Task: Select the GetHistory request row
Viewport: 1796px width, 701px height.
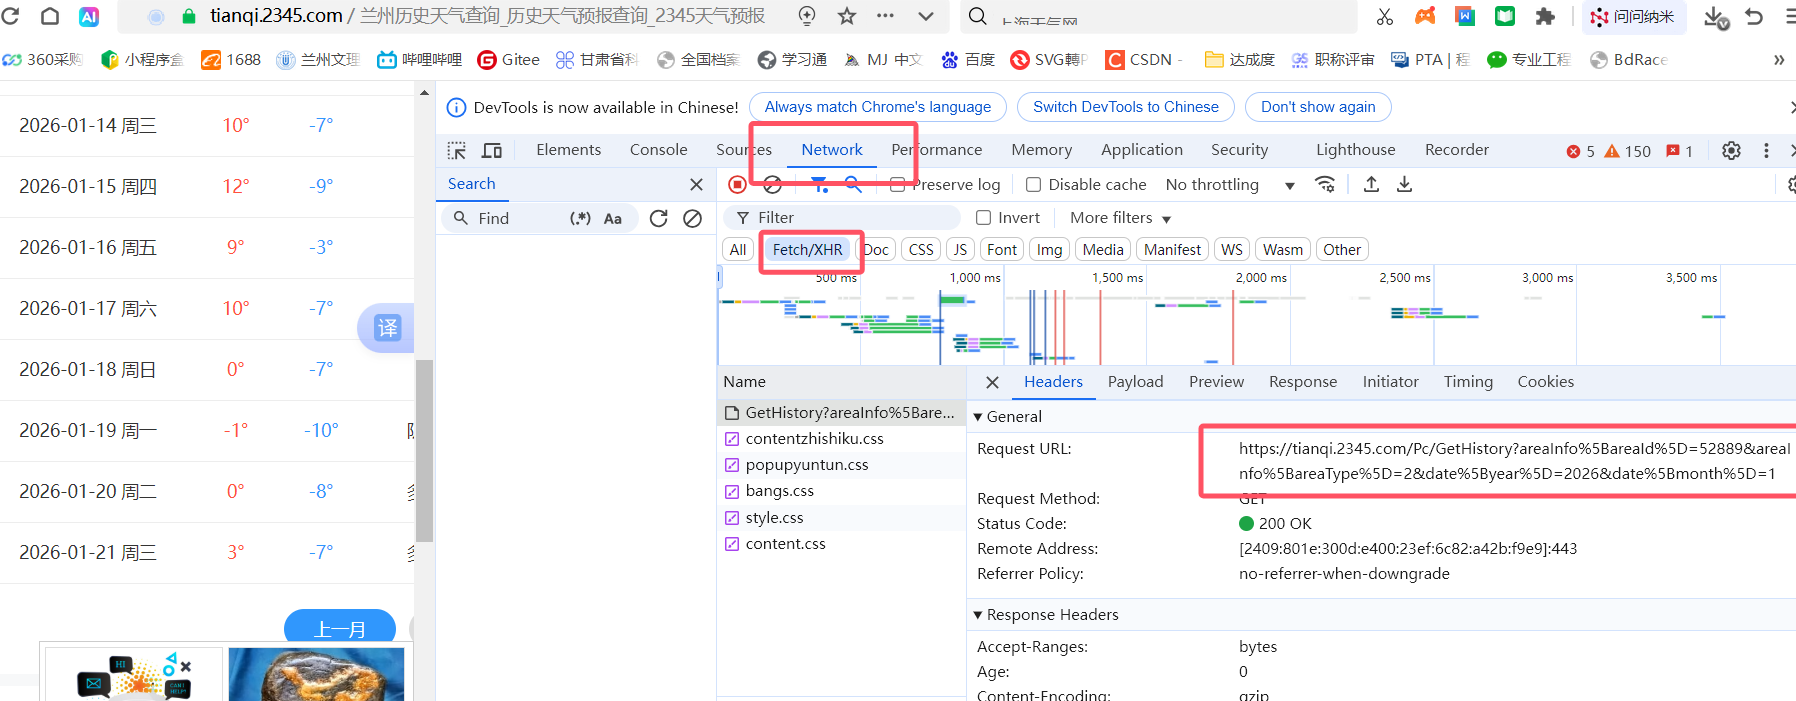Action: [x=841, y=413]
